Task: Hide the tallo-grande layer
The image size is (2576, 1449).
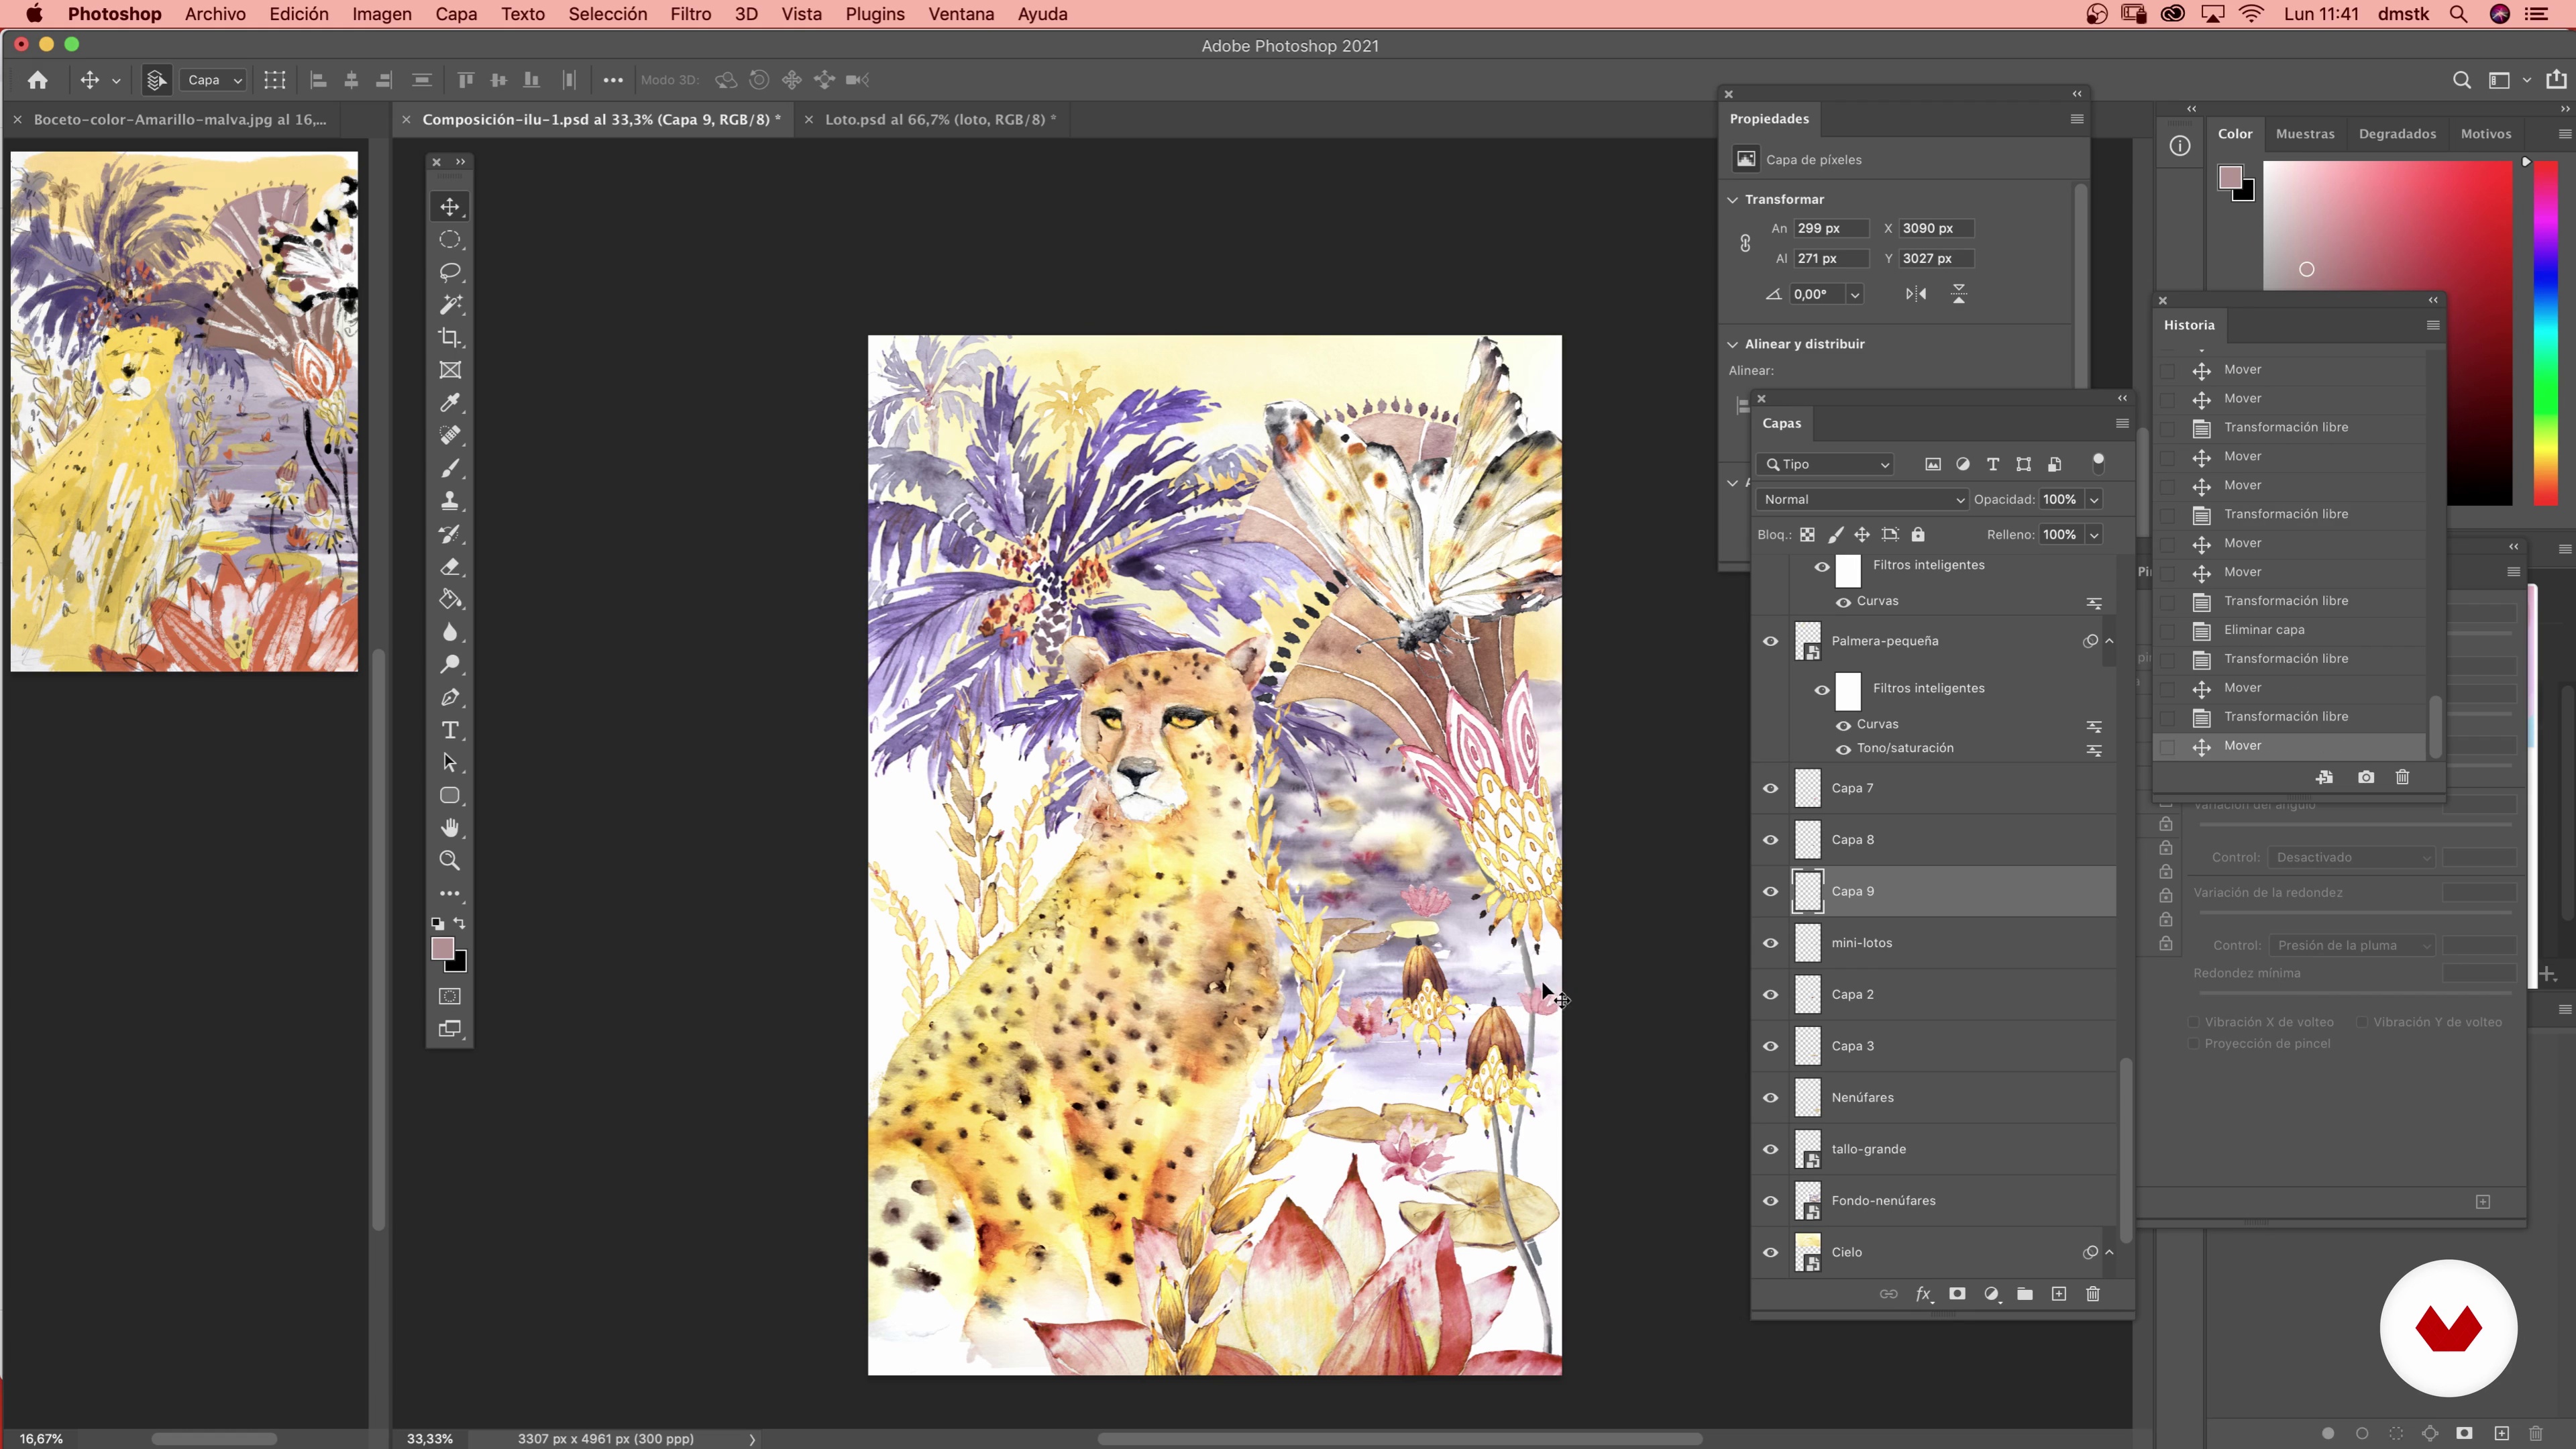Action: point(1771,1149)
